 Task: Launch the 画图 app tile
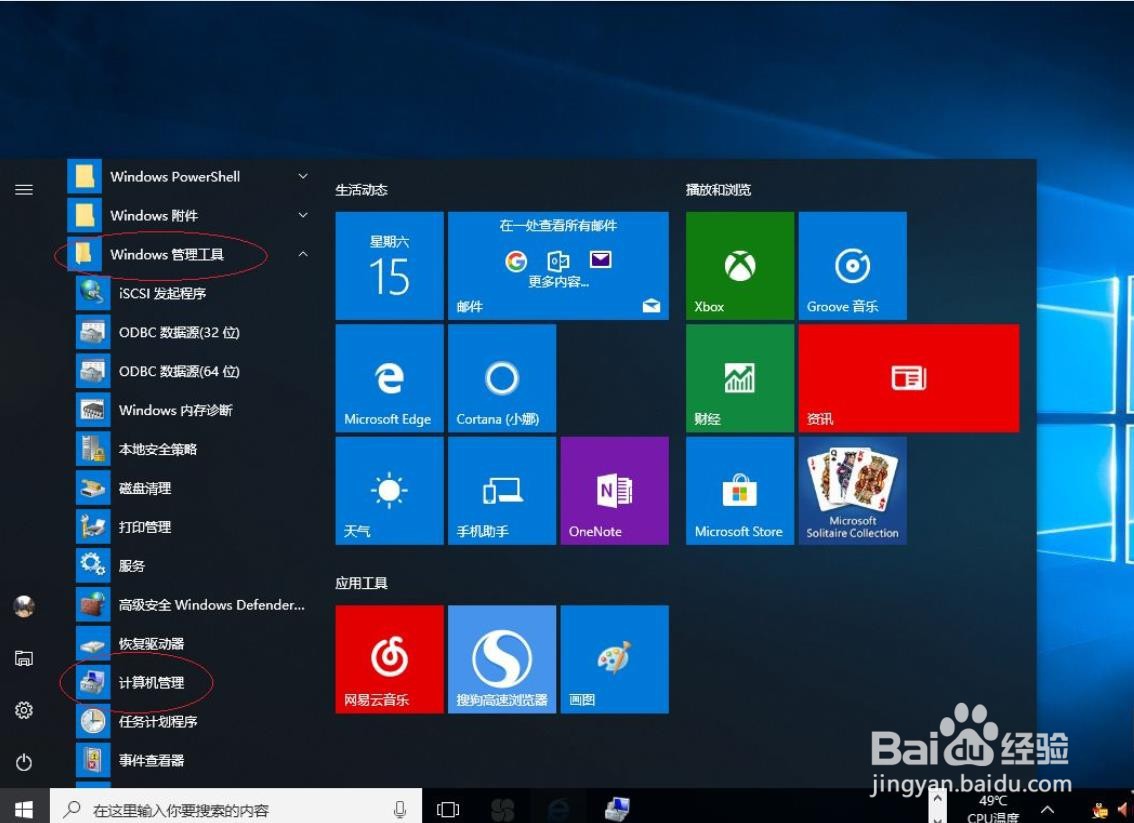[614, 657]
